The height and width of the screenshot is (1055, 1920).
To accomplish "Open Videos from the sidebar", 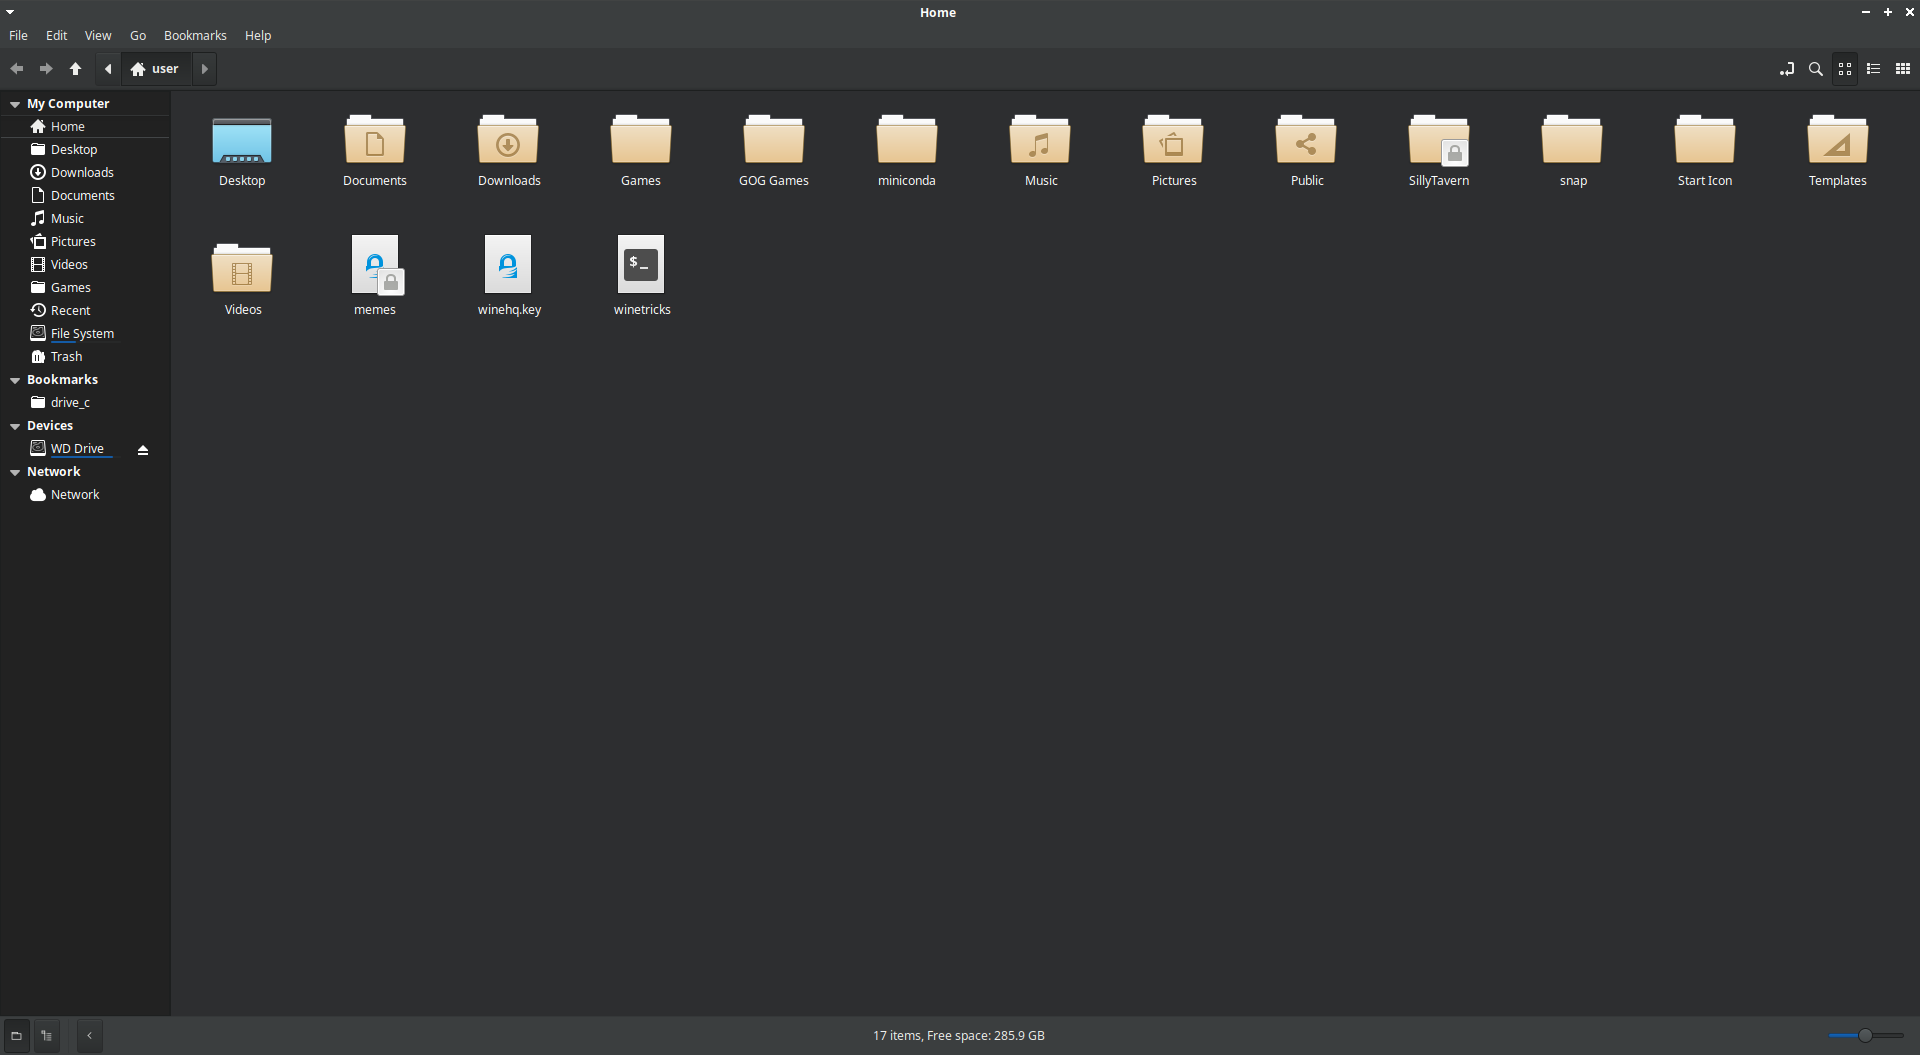I will coord(85,265).
